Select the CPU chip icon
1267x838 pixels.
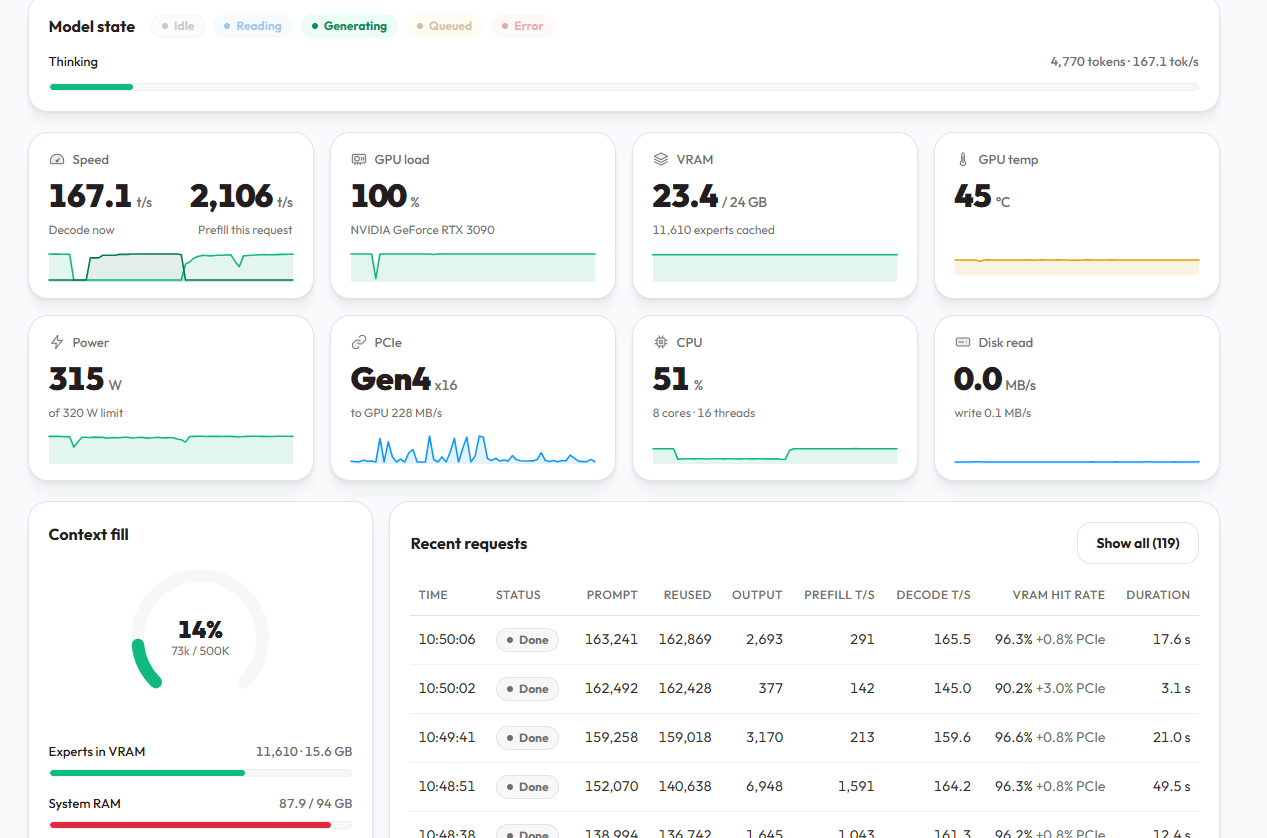tap(661, 343)
